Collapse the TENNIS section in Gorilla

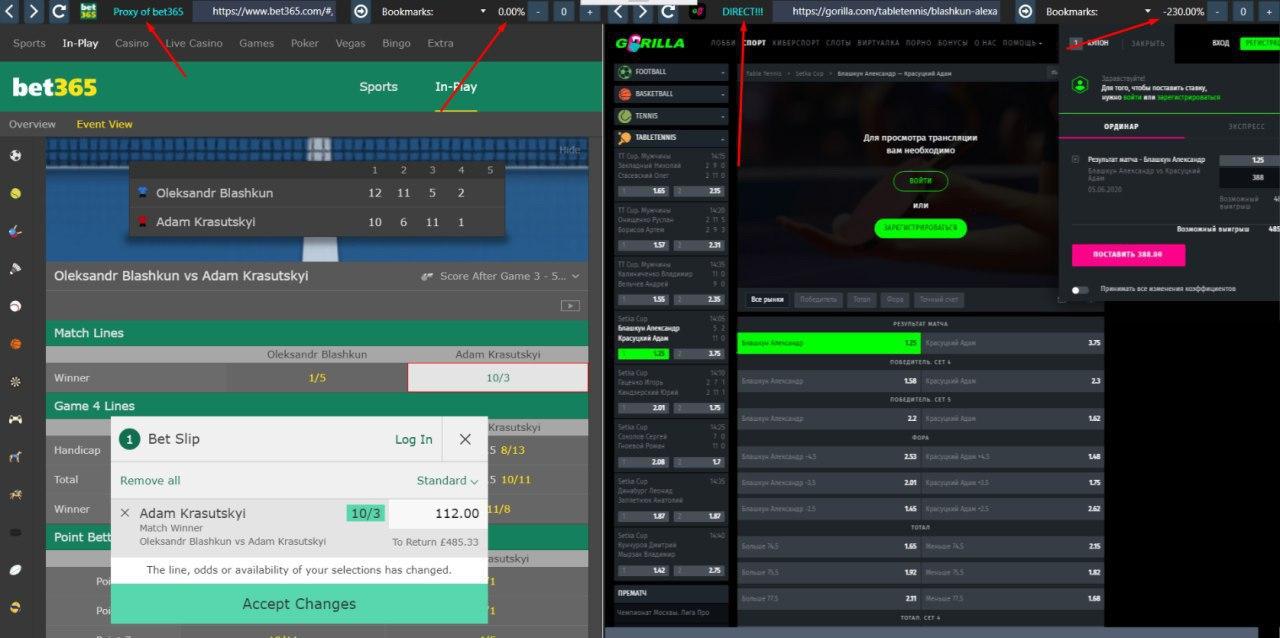coord(673,116)
